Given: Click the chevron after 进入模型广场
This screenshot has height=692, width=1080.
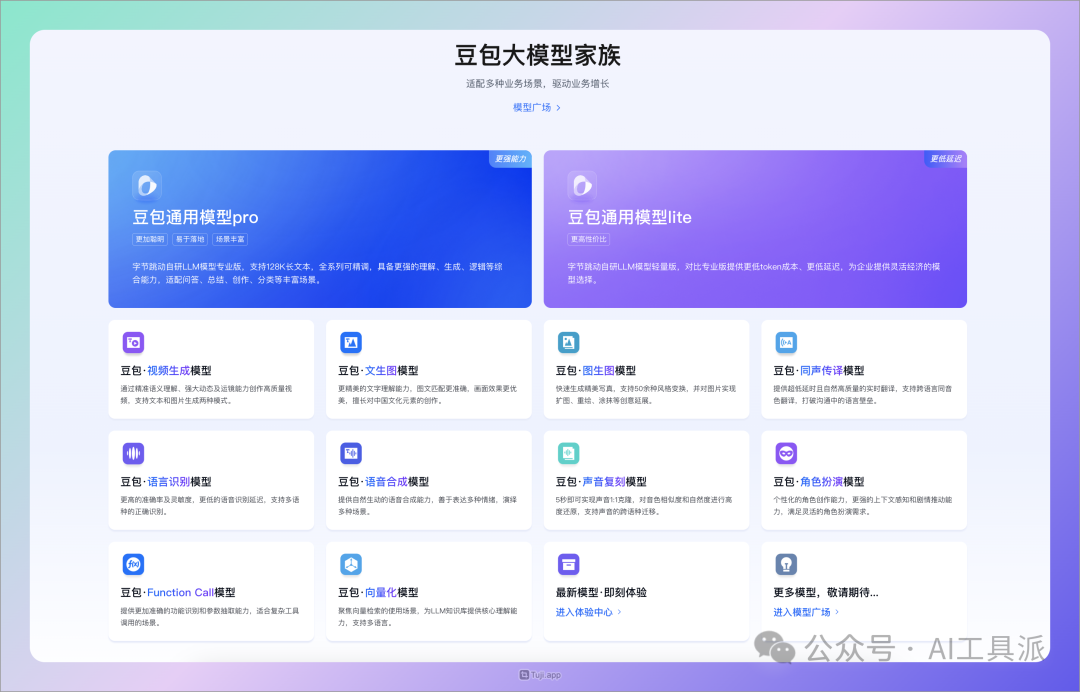Looking at the screenshot, I should pyautogui.click(x=837, y=612).
